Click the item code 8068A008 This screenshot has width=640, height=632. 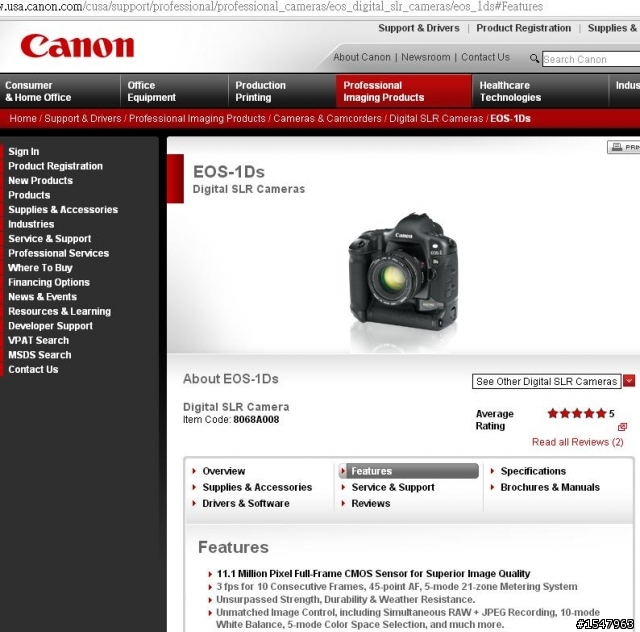pos(256,420)
